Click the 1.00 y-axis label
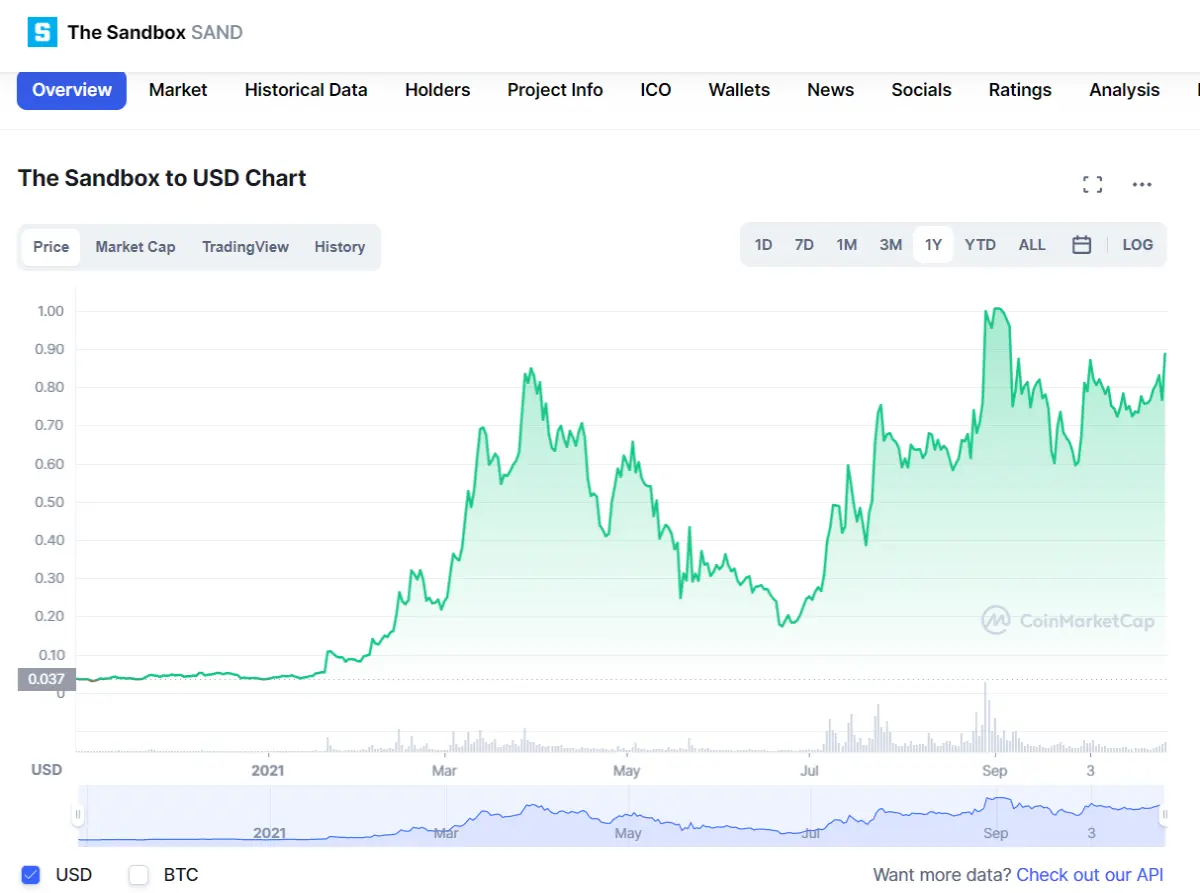 click(50, 311)
